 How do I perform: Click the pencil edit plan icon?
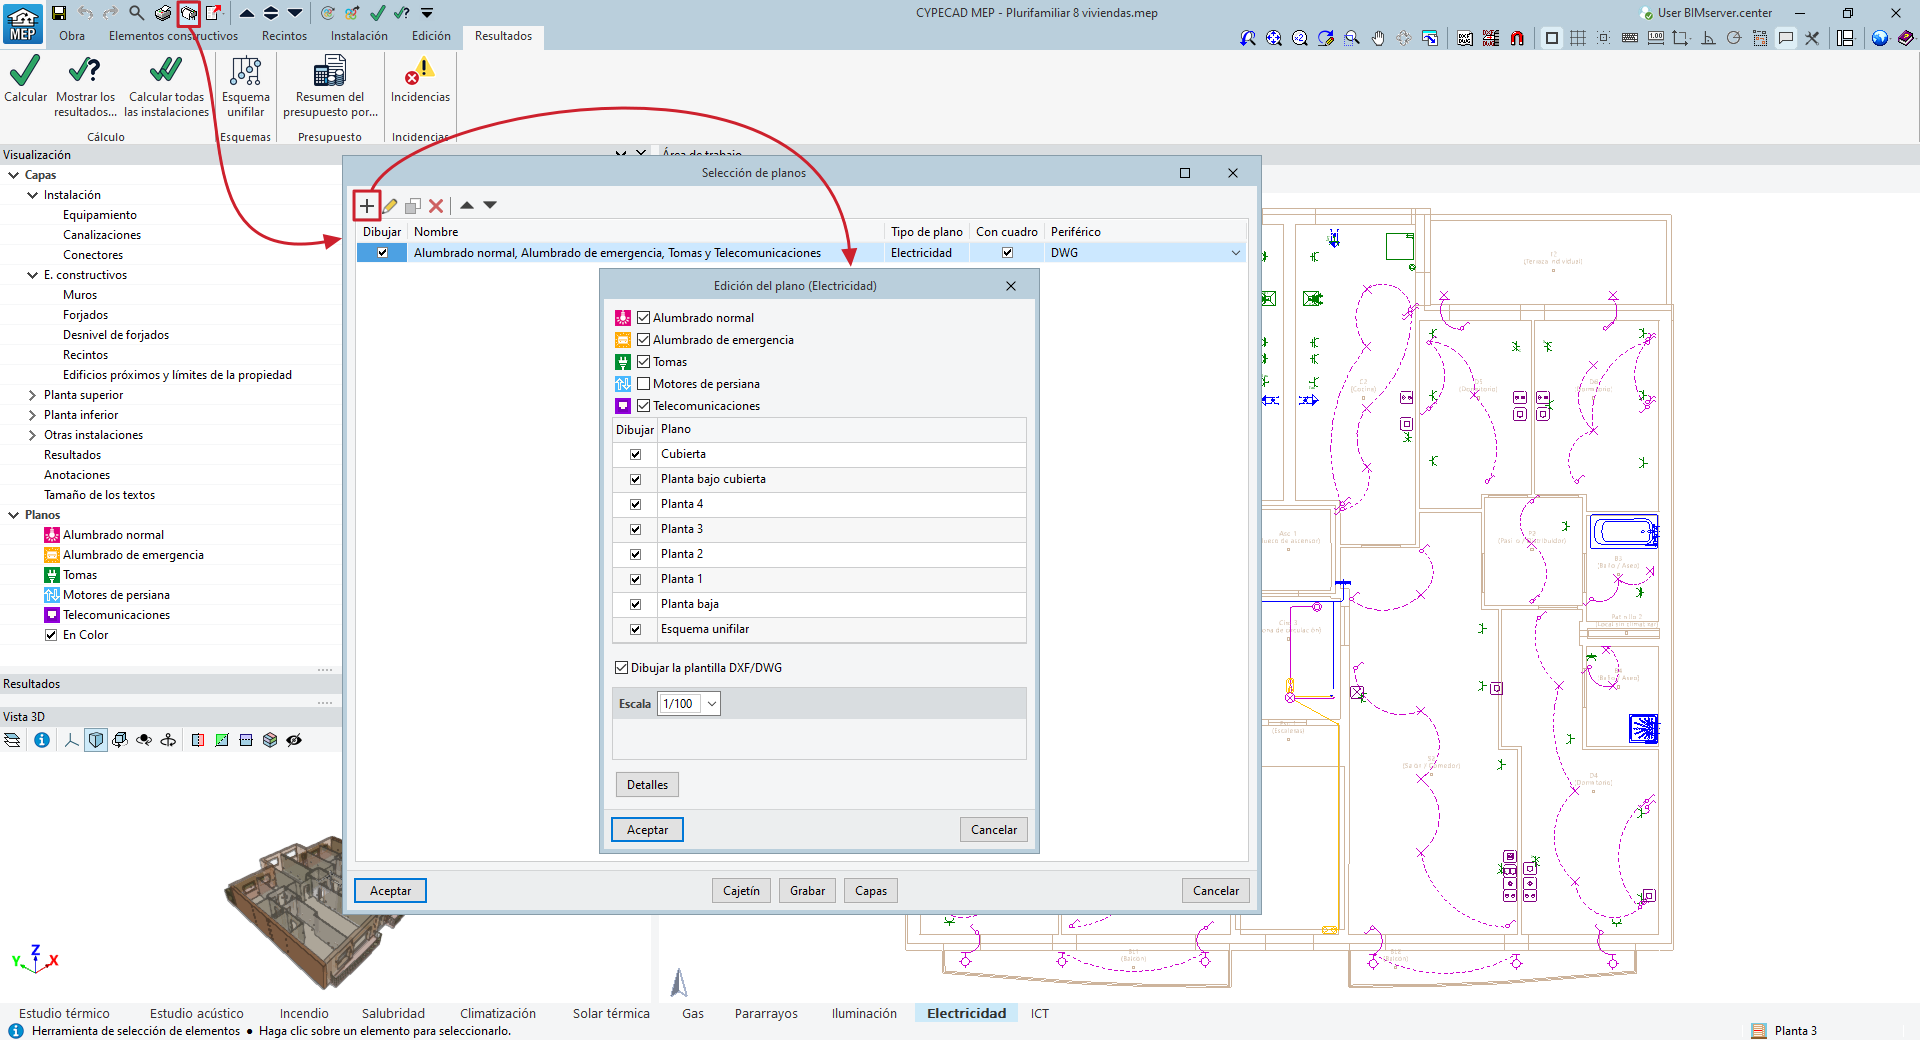(390, 206)
